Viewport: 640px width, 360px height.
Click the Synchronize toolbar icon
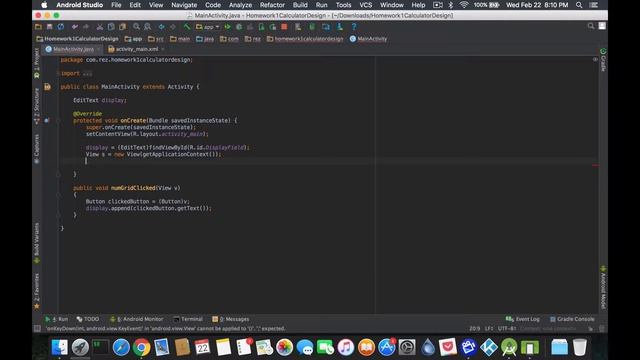click(x=61, y=27)
